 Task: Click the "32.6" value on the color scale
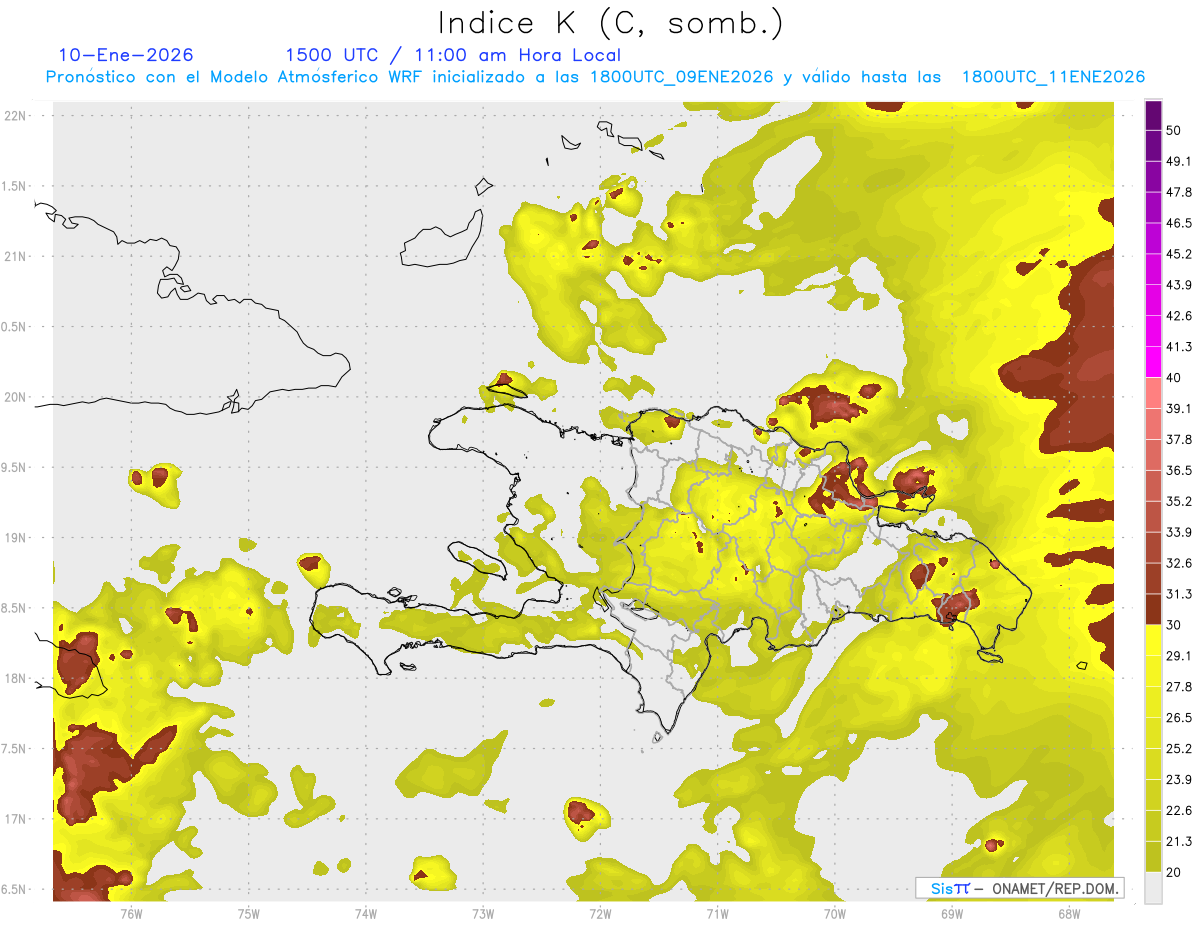1178,563
